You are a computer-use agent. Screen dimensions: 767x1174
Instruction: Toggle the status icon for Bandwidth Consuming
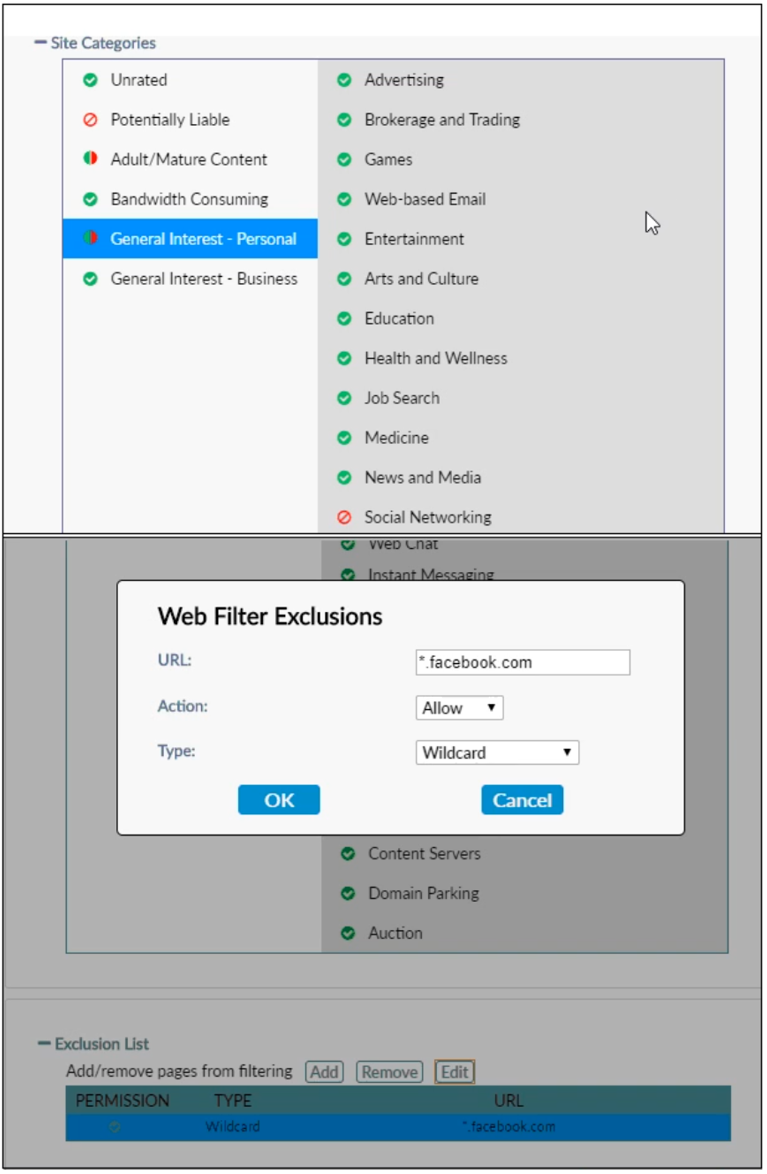[90, 199]
